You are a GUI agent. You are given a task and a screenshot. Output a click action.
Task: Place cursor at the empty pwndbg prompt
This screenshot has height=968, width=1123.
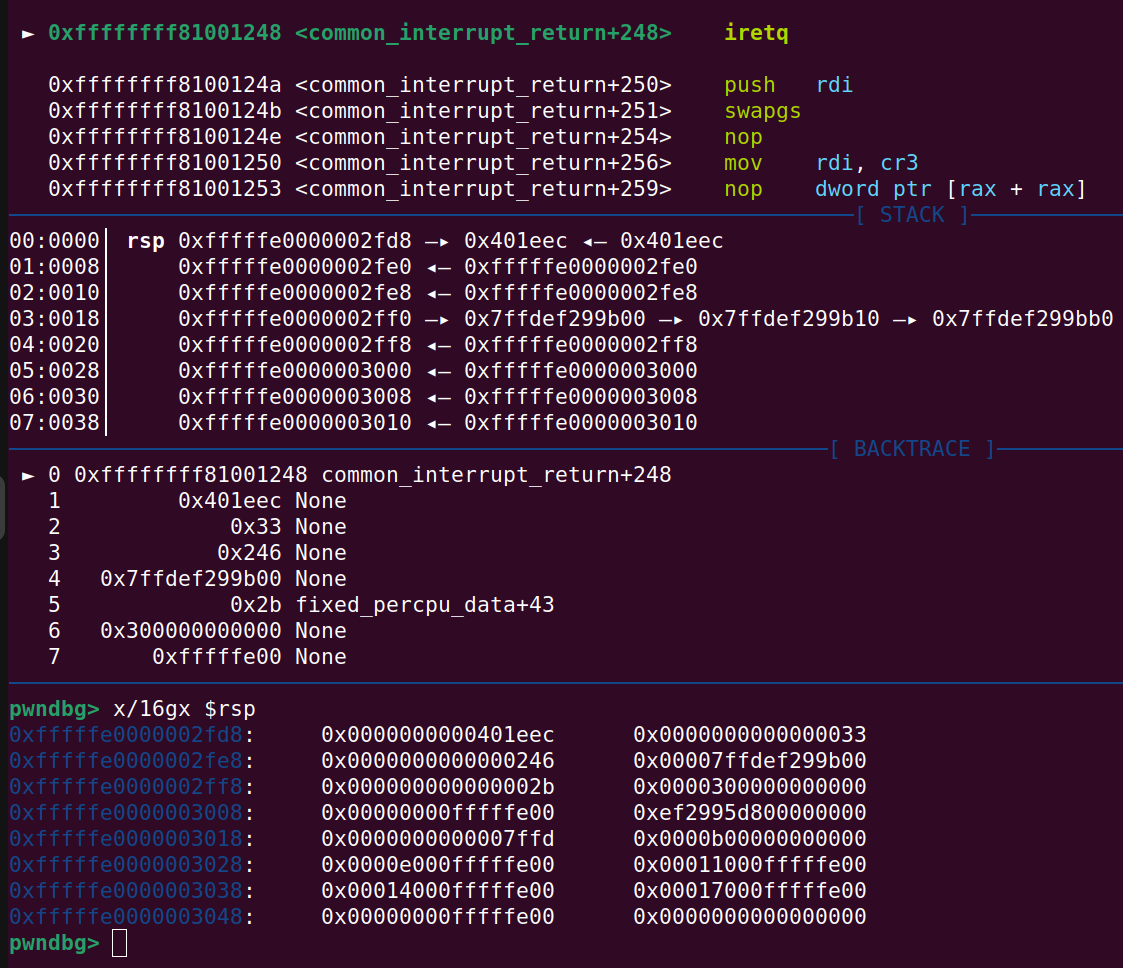[x=119, y=943]
